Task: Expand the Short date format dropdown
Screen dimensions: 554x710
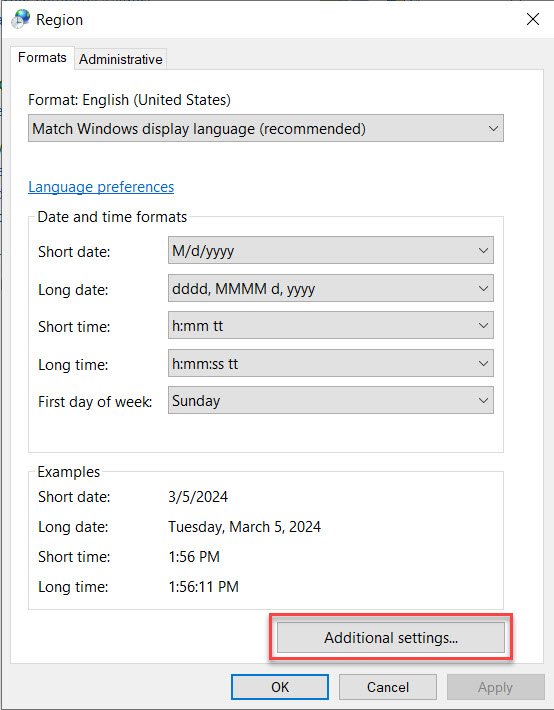Action: (331, 250)
